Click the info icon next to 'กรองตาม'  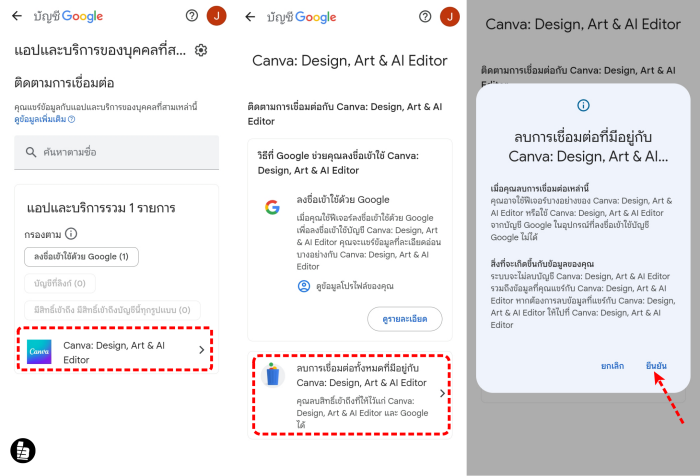pyautogui.click(x=71, y=234)
